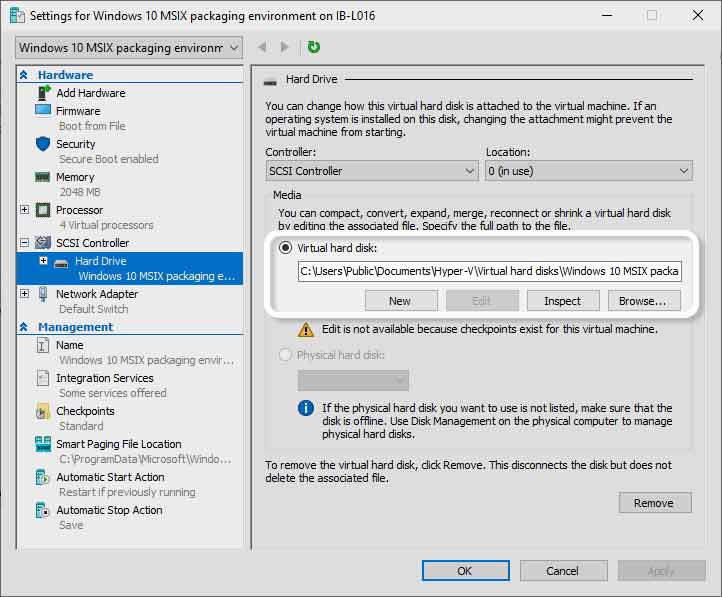This screenshot has width=722, height=597.
Task: Close the settings window
Action: click(698, 15)
